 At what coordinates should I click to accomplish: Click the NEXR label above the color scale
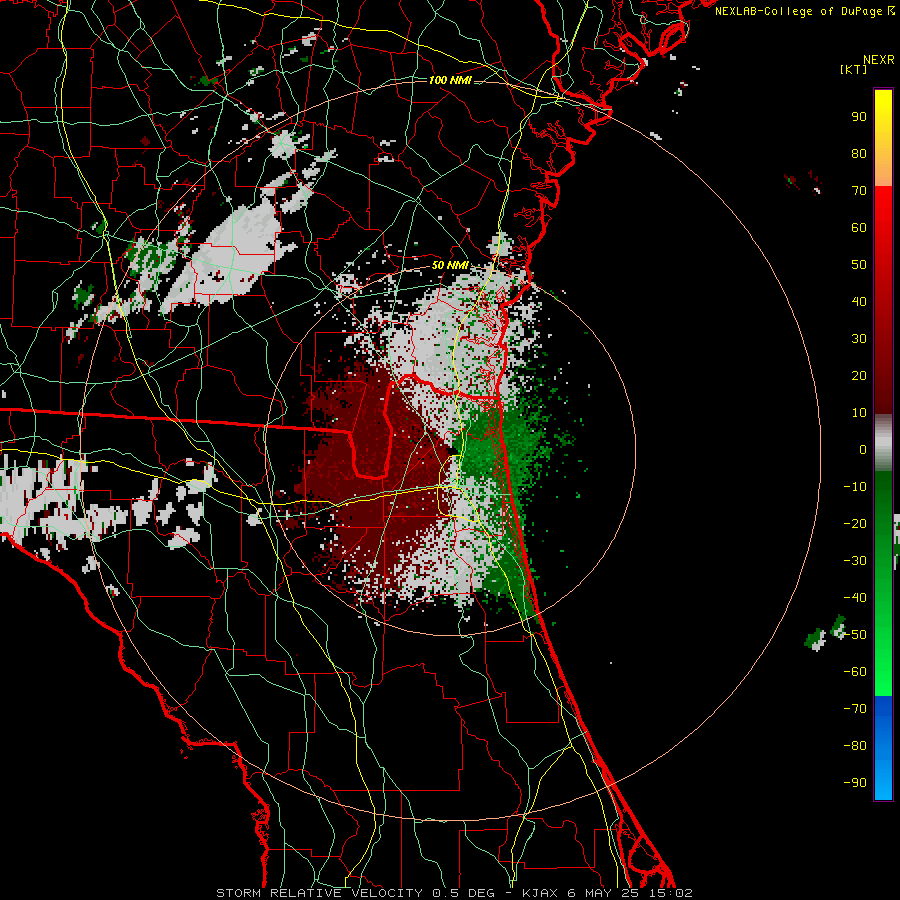[879, 60]
